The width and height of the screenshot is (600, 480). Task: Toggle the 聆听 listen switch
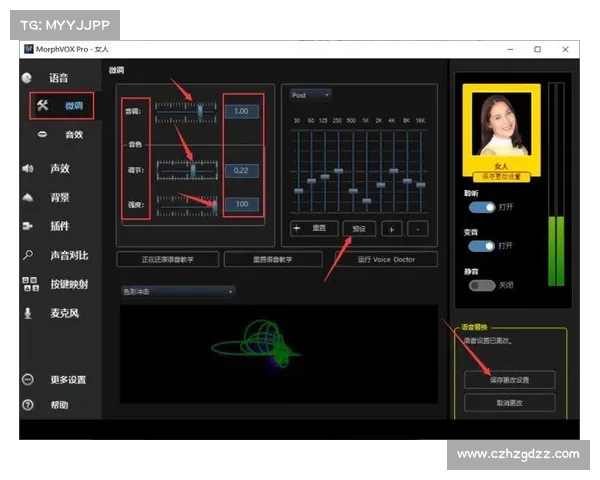pyautogui.click(x=482, y=207)
